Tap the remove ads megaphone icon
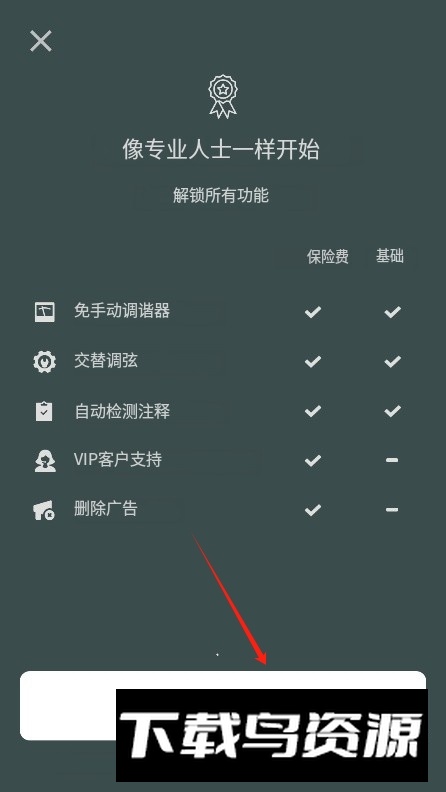 (44, 510)
